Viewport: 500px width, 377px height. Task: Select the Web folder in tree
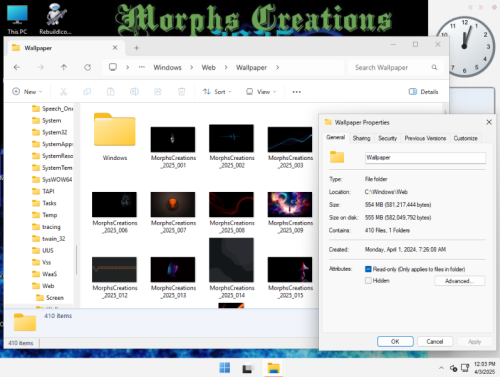click(x=48, y=286)
